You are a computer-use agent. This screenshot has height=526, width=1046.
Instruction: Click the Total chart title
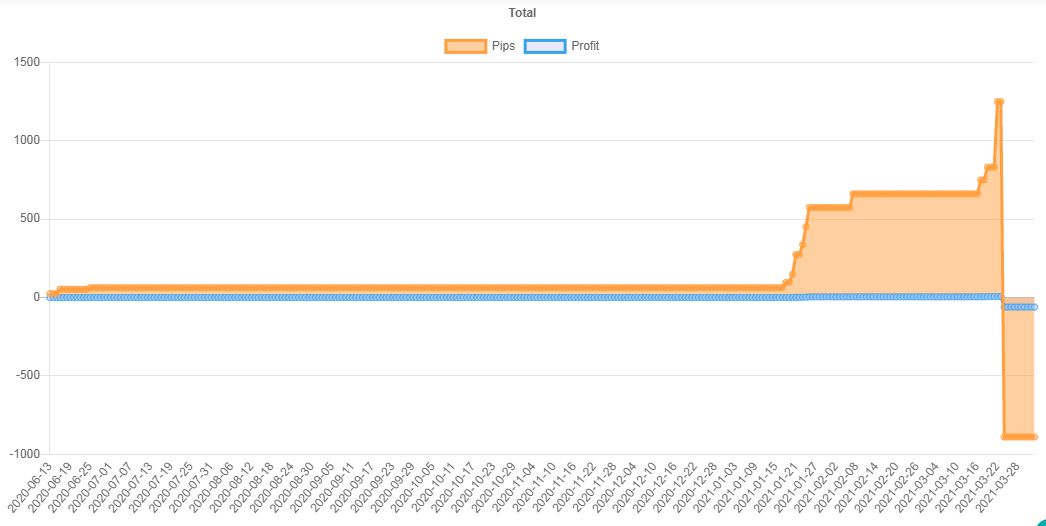pos(522,13)
